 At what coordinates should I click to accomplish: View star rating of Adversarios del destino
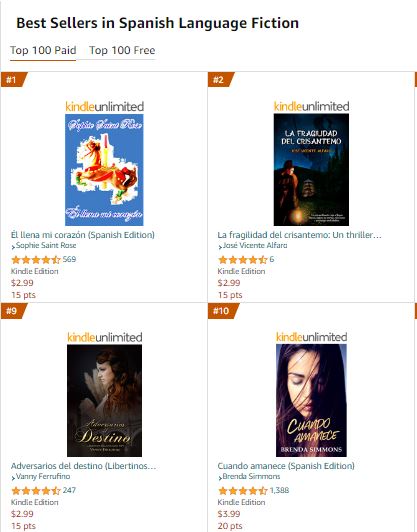[36, 491]
